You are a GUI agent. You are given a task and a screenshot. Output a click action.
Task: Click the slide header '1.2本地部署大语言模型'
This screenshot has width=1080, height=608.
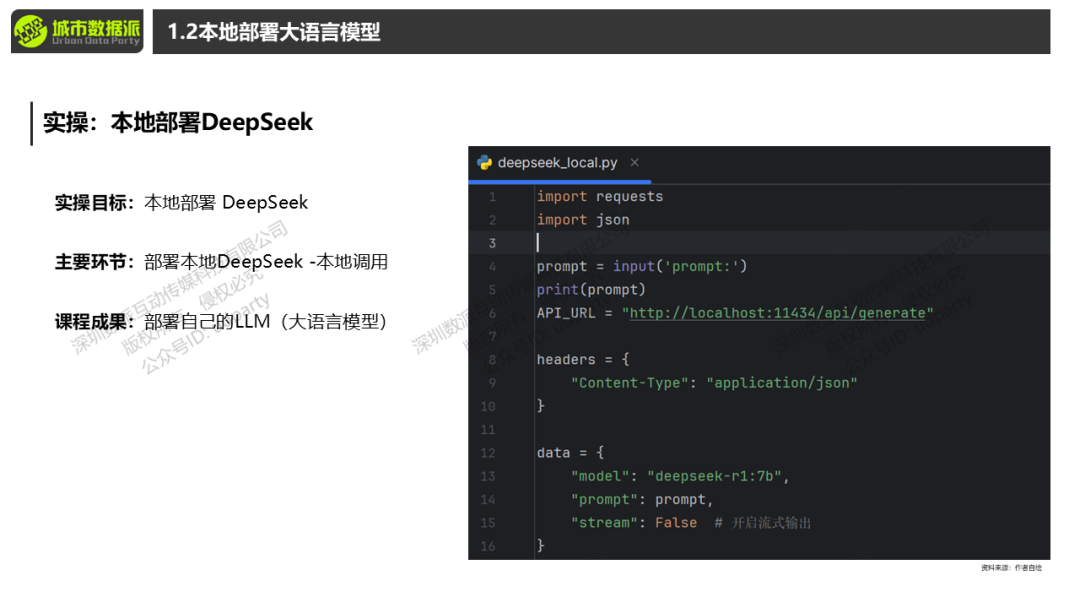point(274,32)
